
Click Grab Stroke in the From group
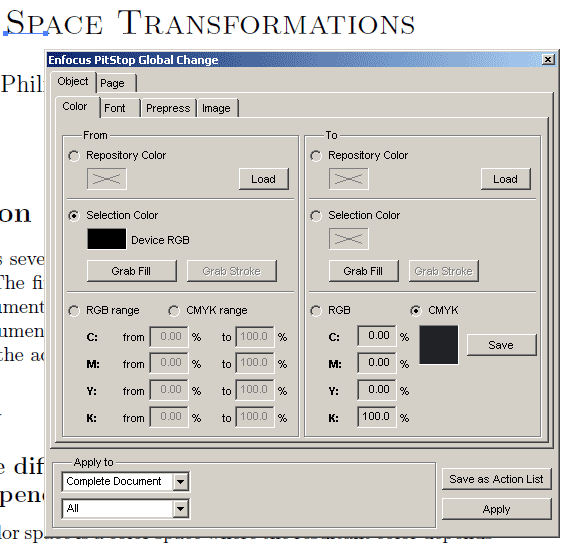232,271
